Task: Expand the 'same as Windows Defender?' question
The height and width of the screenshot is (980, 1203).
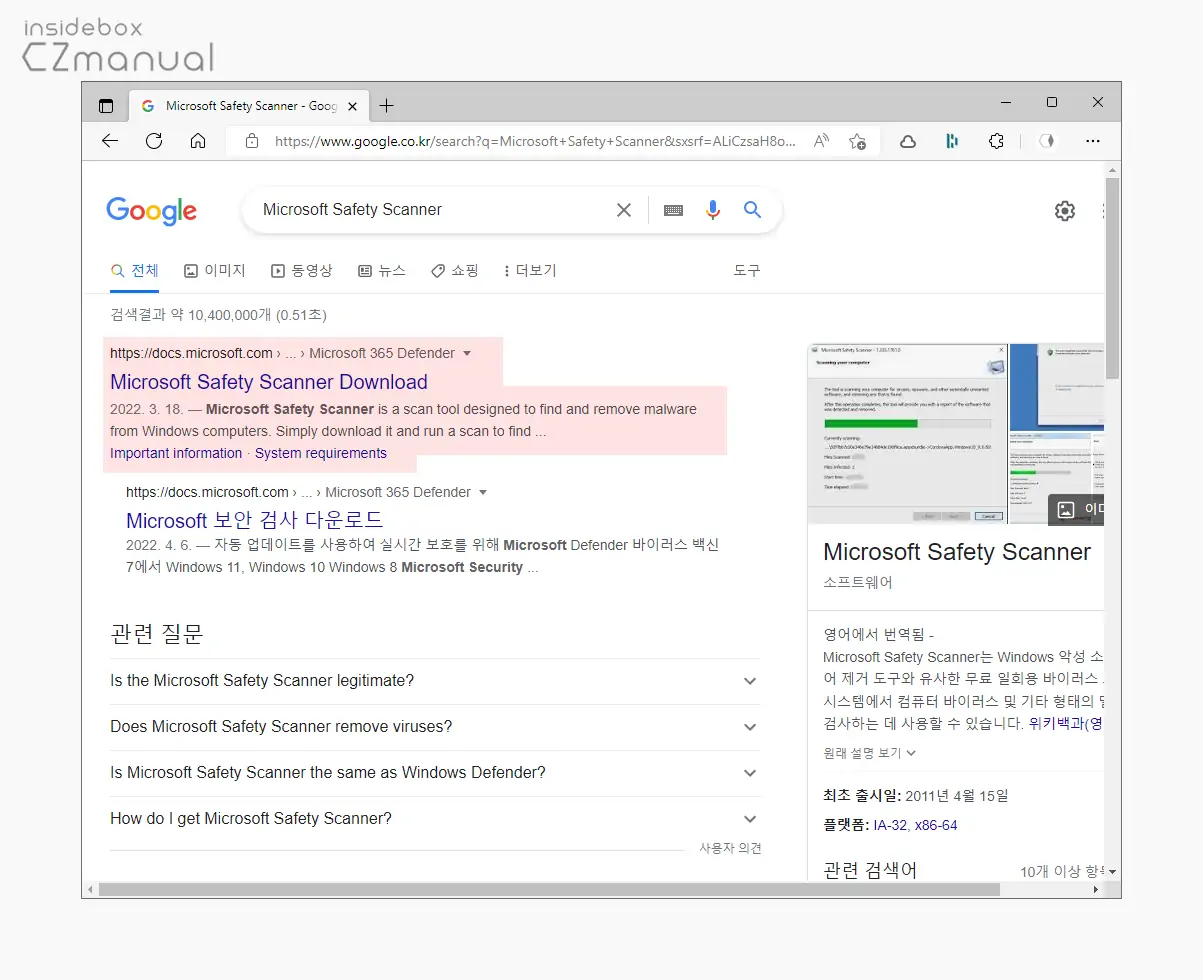Action: coord(435,773)
